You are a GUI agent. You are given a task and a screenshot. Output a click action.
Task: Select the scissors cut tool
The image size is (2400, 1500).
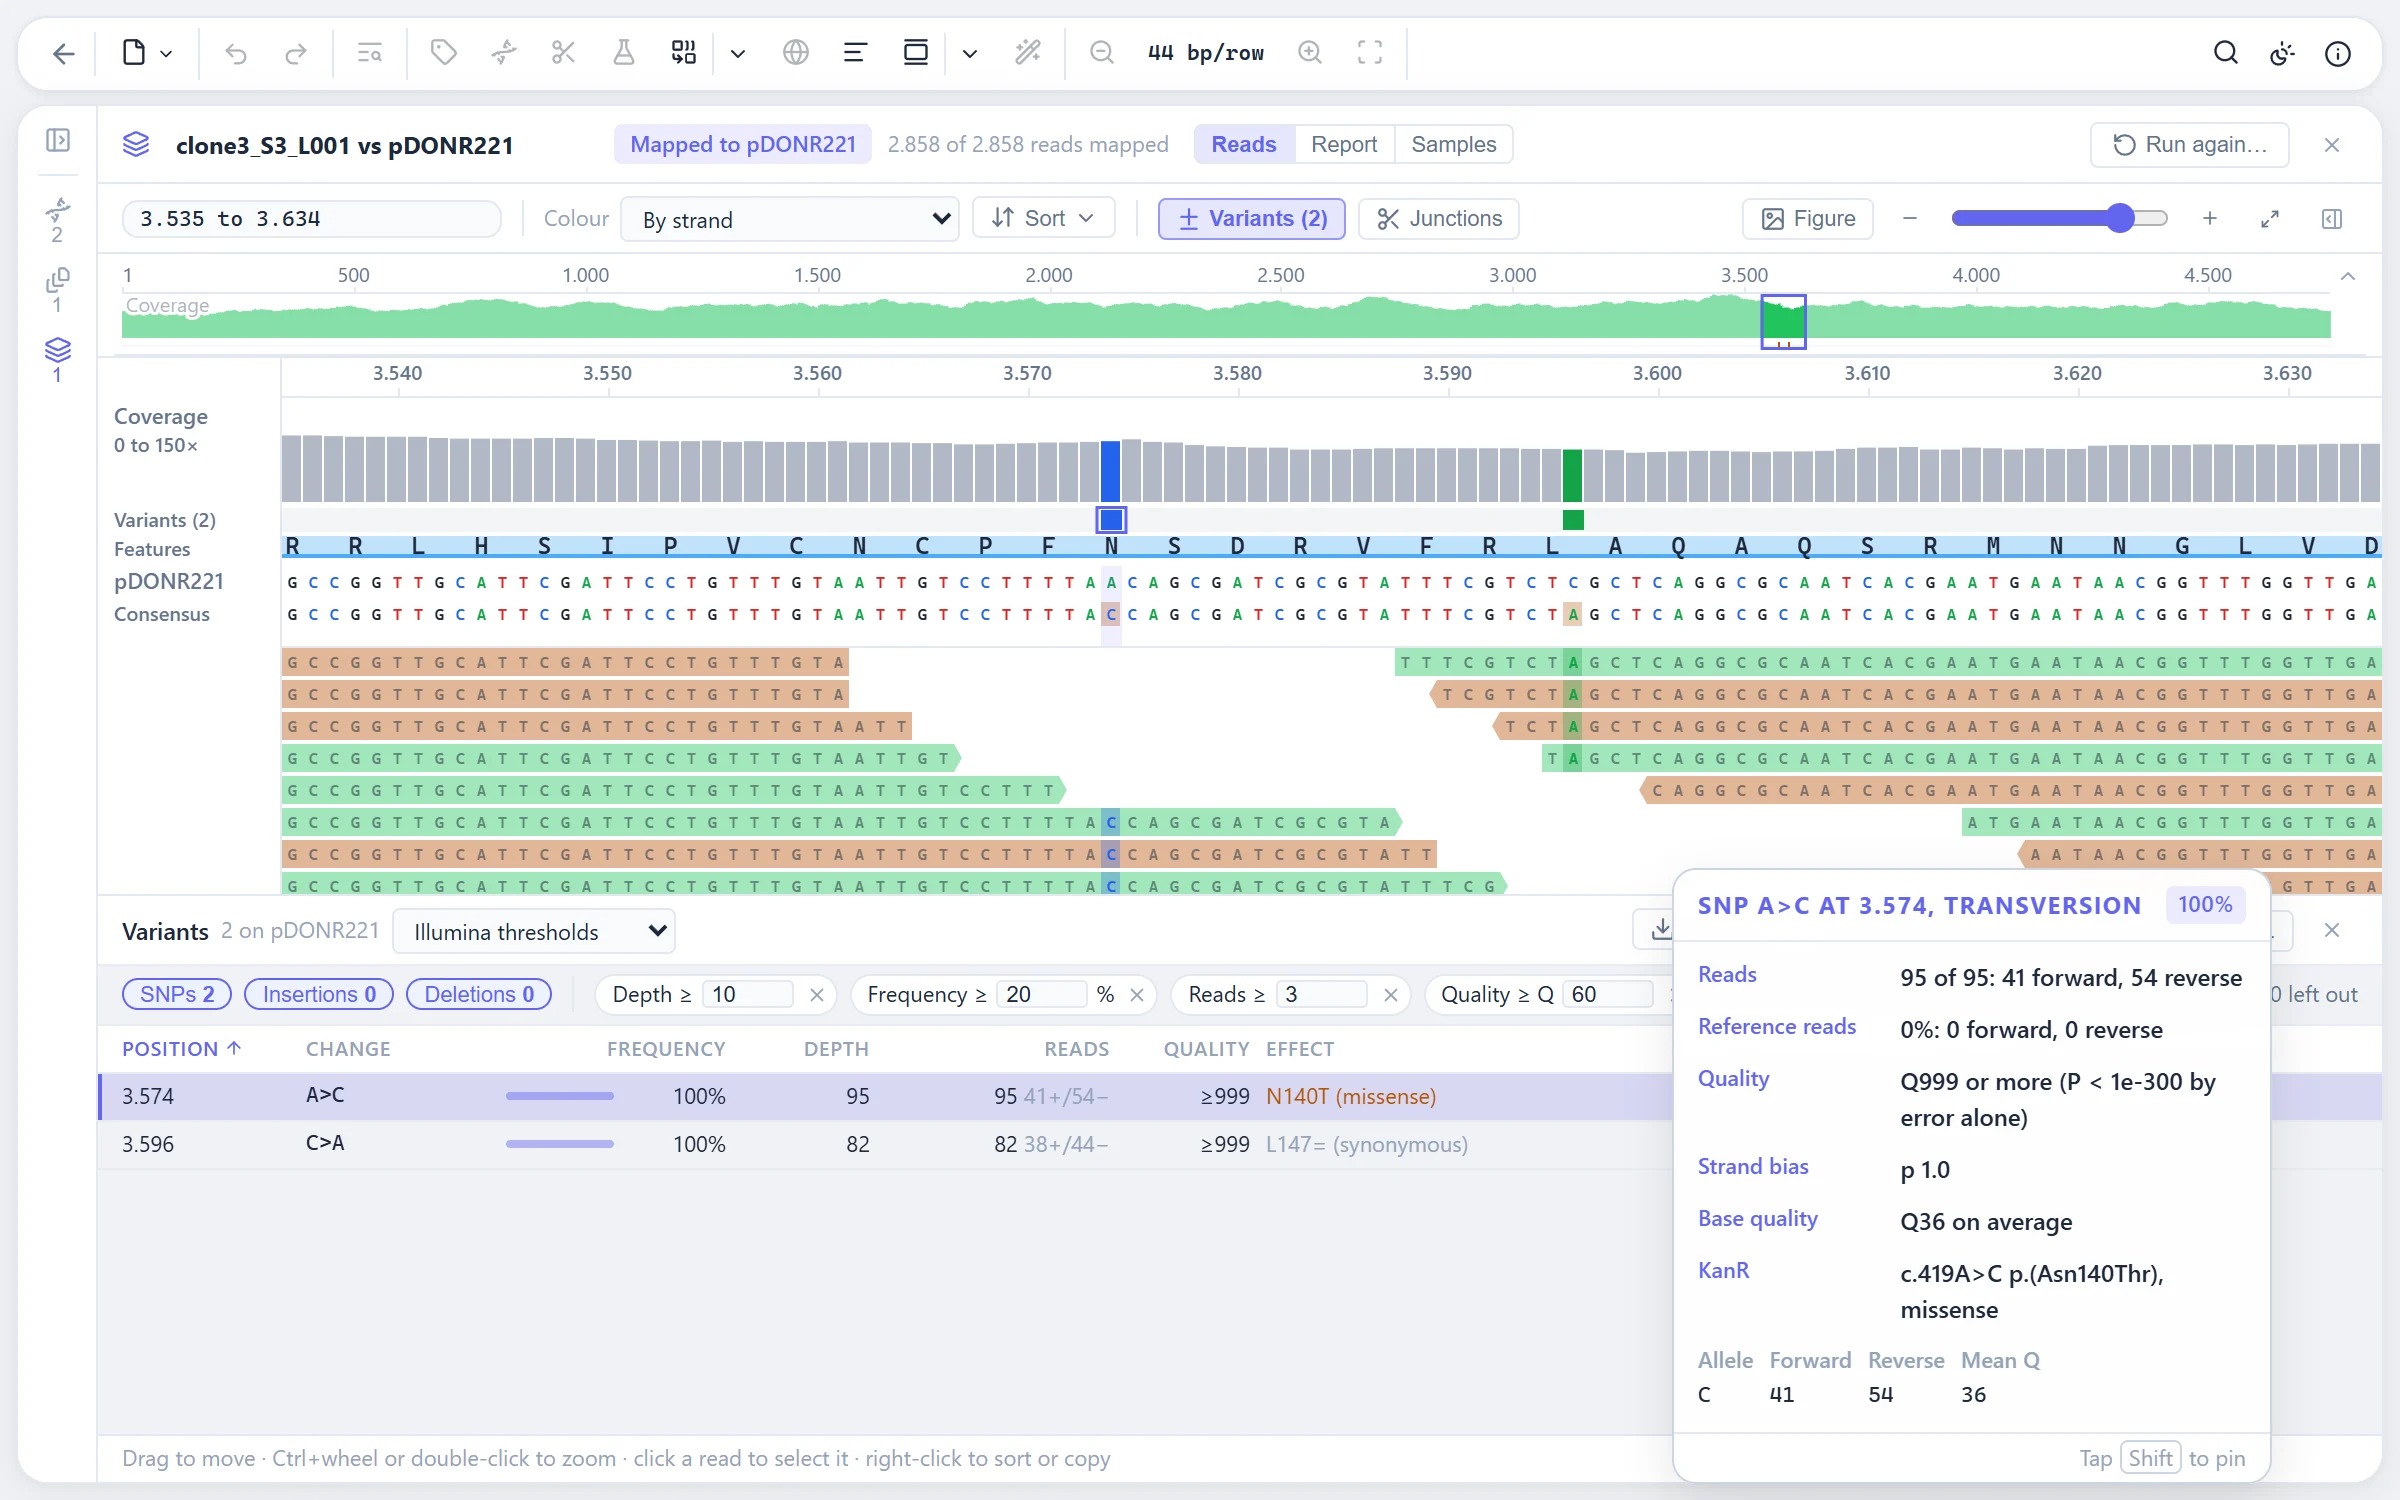coord(563,52)
